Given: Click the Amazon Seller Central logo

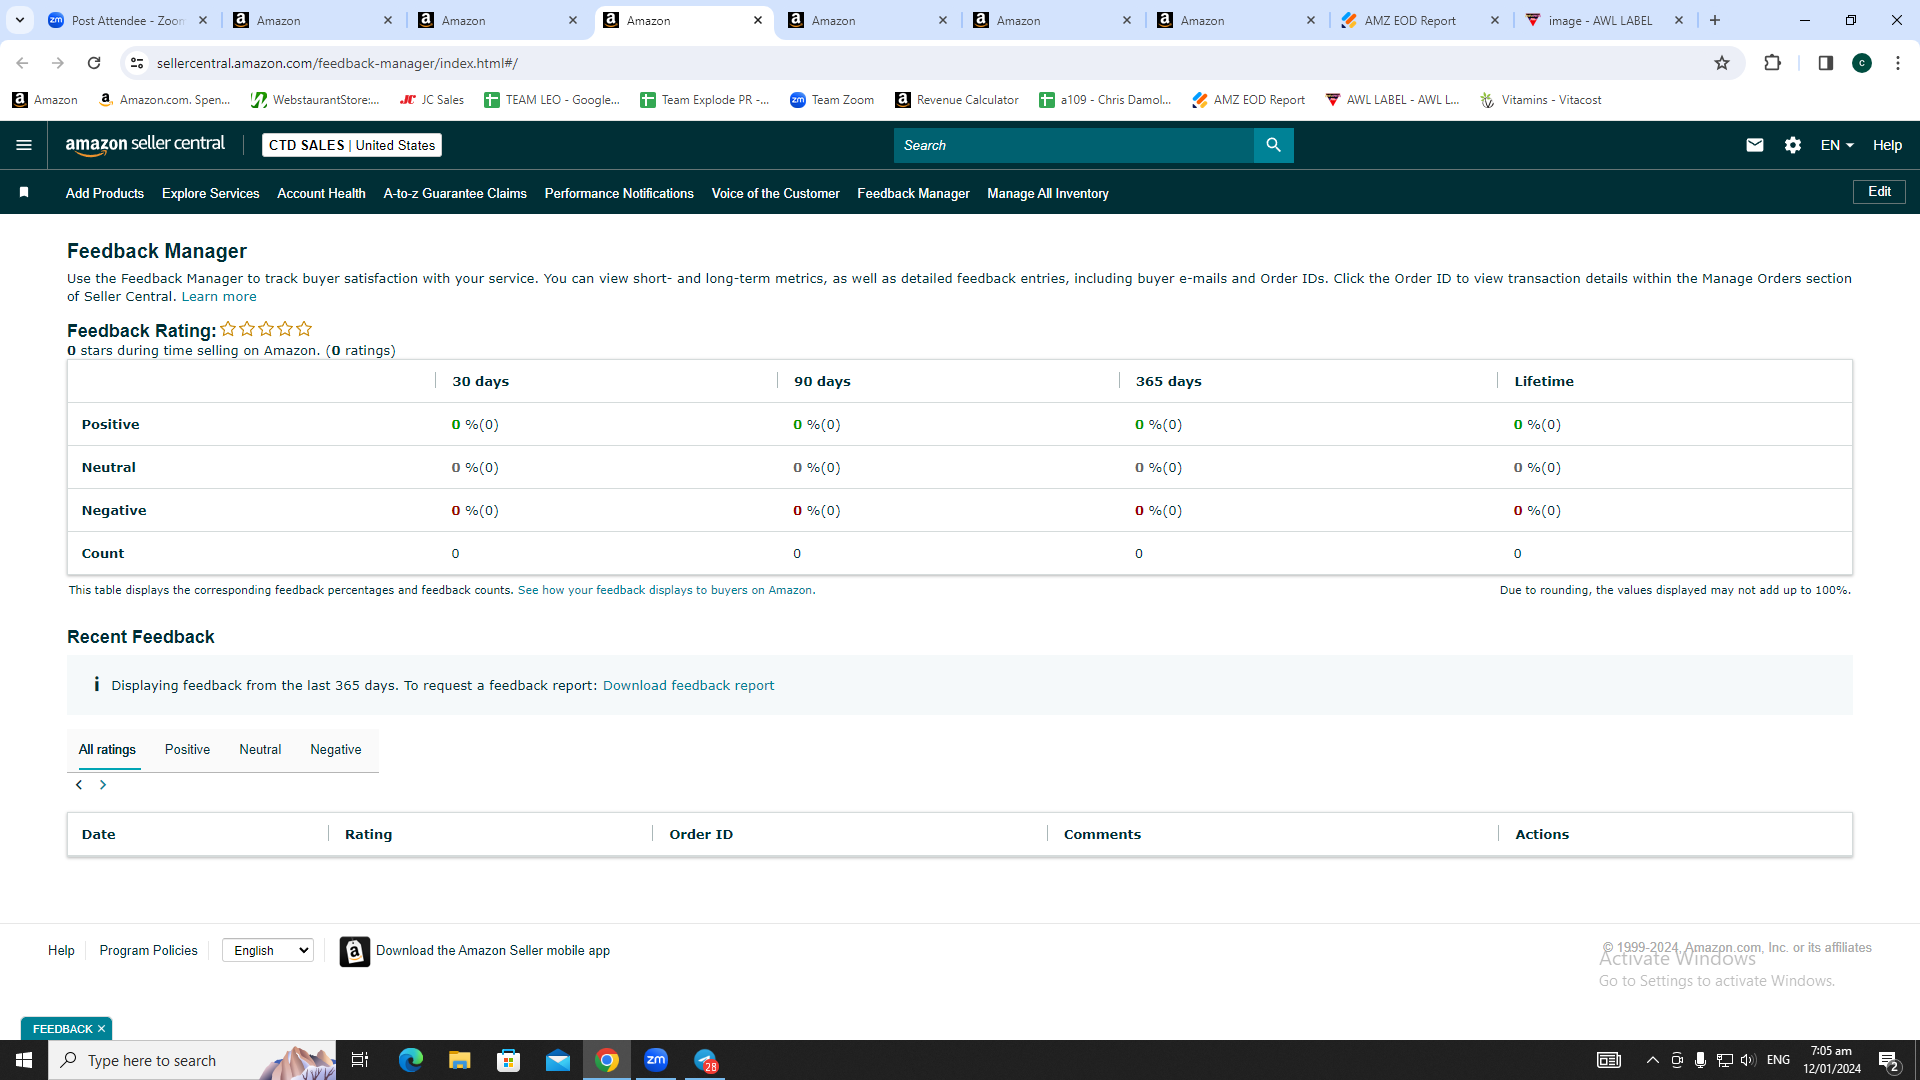Looking at the screenshot, I should coord(146,145).
